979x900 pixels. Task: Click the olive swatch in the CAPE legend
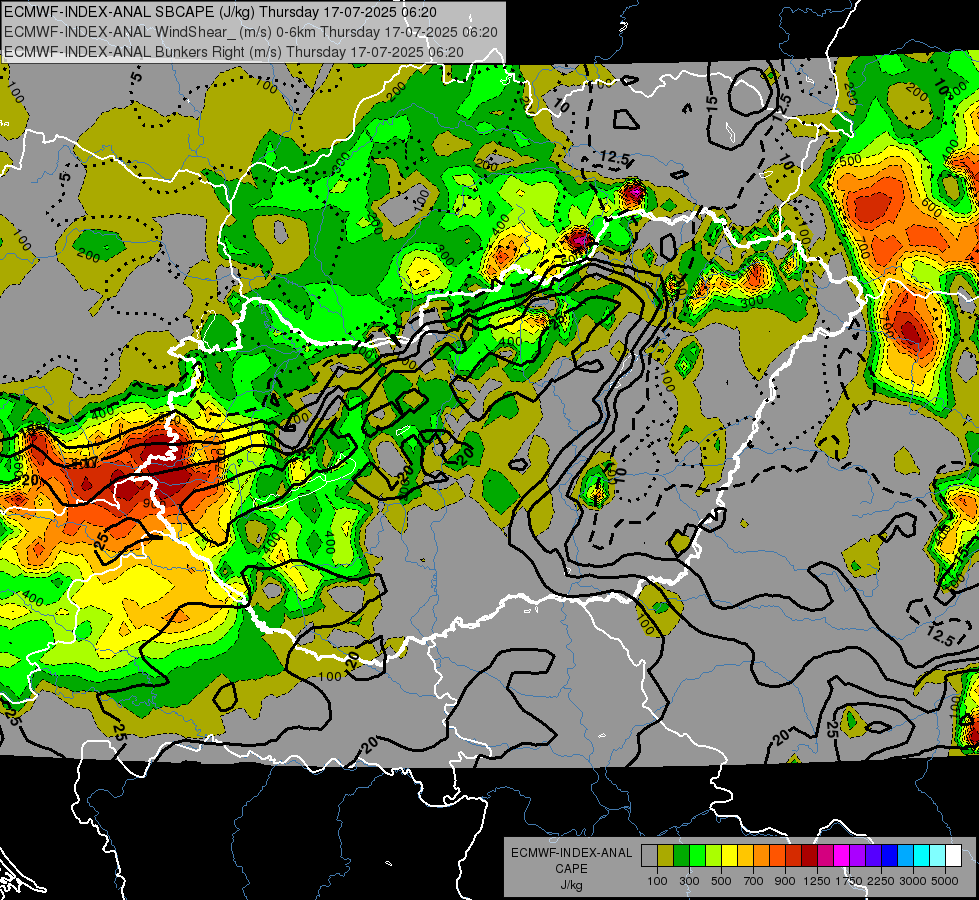(x=666, y=856)
